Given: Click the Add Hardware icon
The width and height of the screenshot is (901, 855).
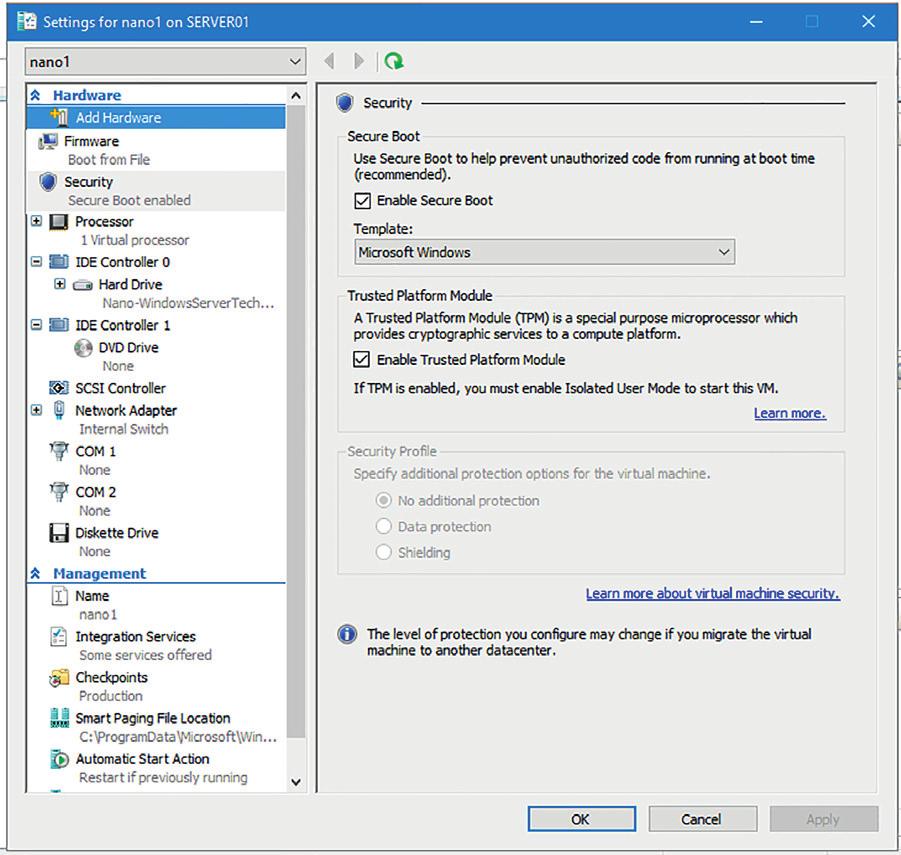Looking at the screenshot, I should (x=59, y=117).
